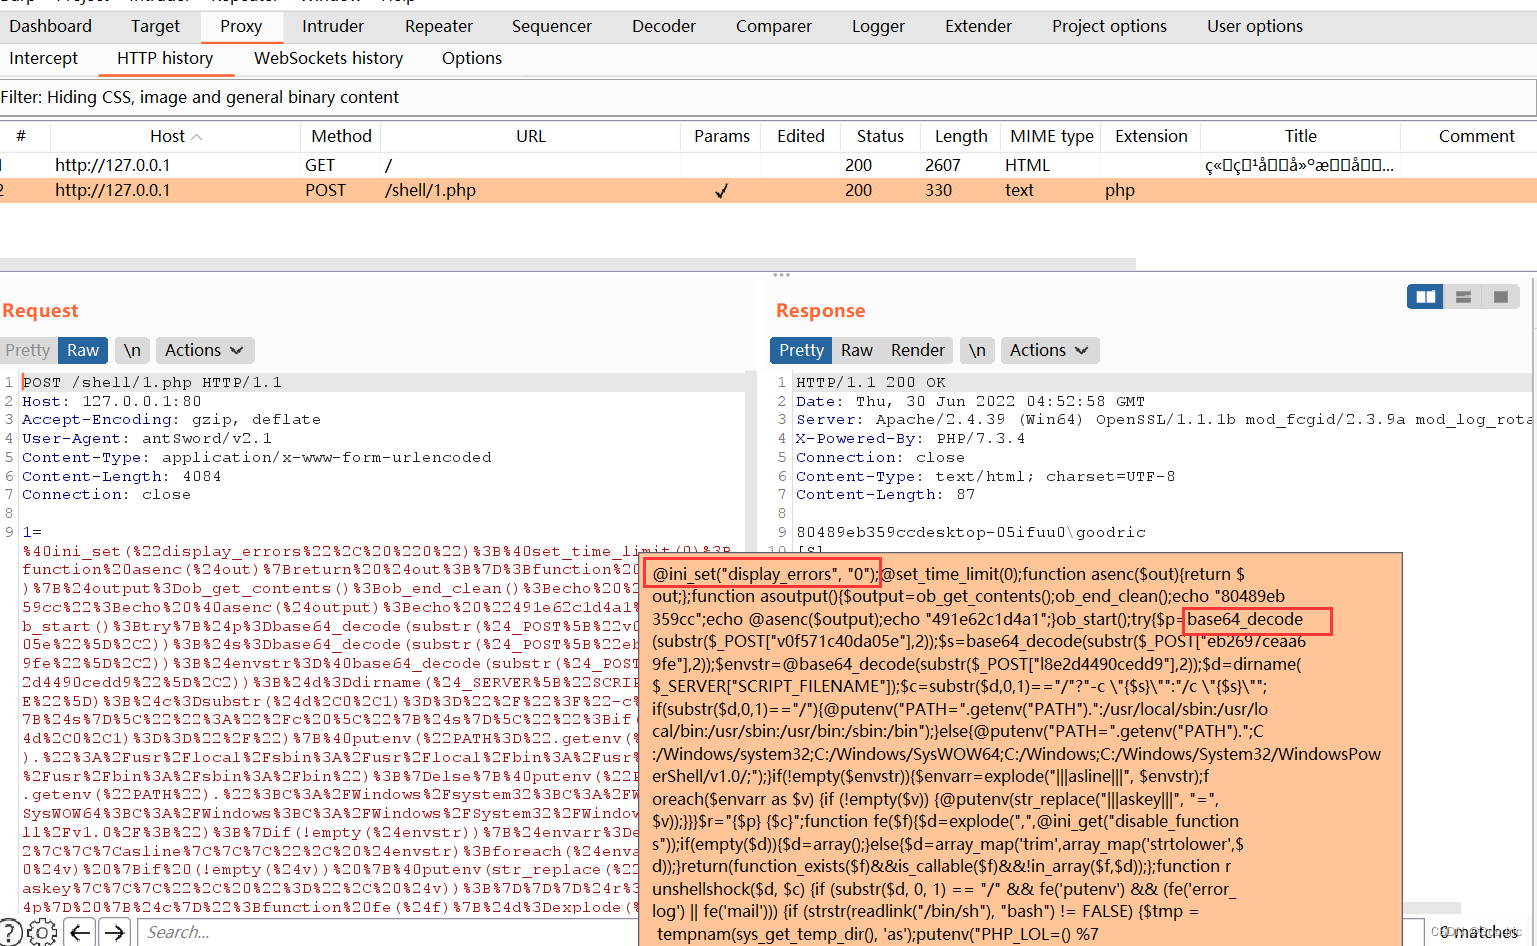Open search settings gear icon
This screenshot has height=946, width=1537.
(42, 932)
